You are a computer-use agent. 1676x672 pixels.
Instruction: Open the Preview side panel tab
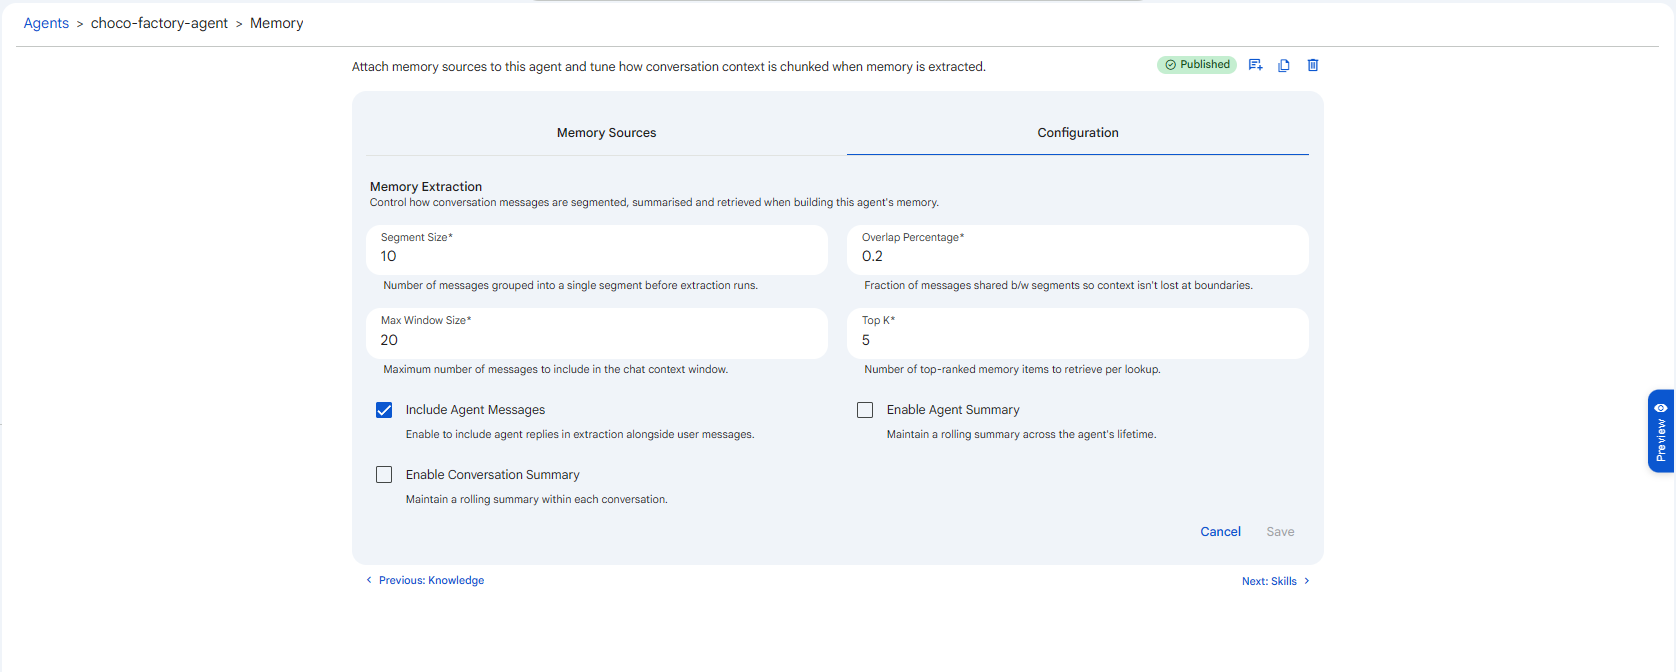1660,431
